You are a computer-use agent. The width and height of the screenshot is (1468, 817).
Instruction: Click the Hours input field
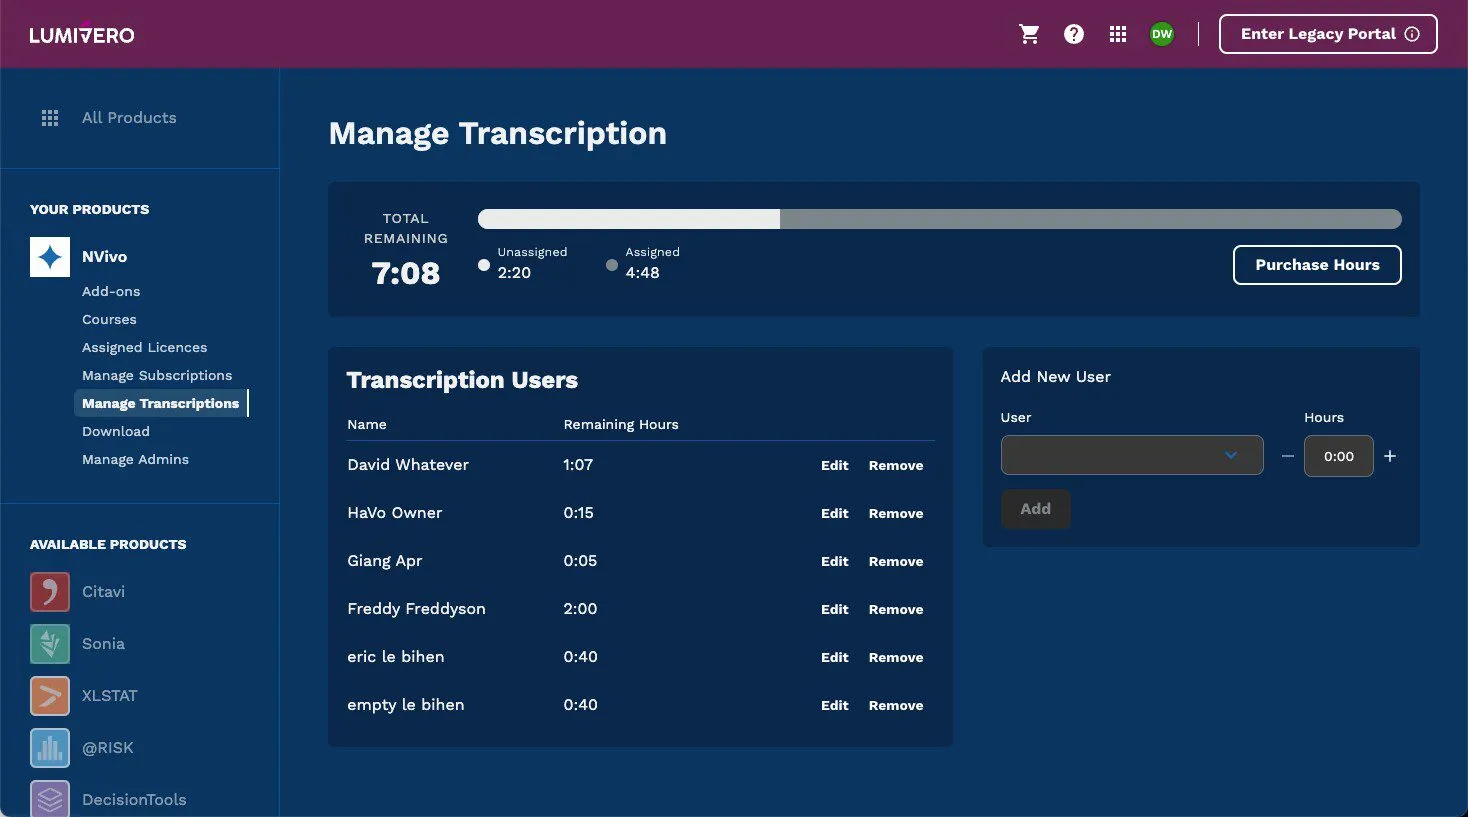point(1338,455)
